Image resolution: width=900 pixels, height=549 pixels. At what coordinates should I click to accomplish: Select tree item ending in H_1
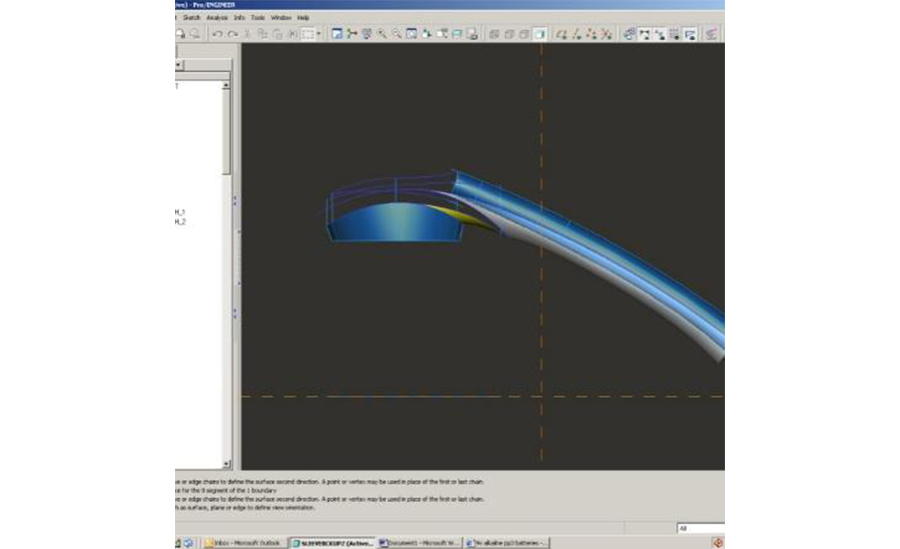pyautogui.click(x=180, y=212)
